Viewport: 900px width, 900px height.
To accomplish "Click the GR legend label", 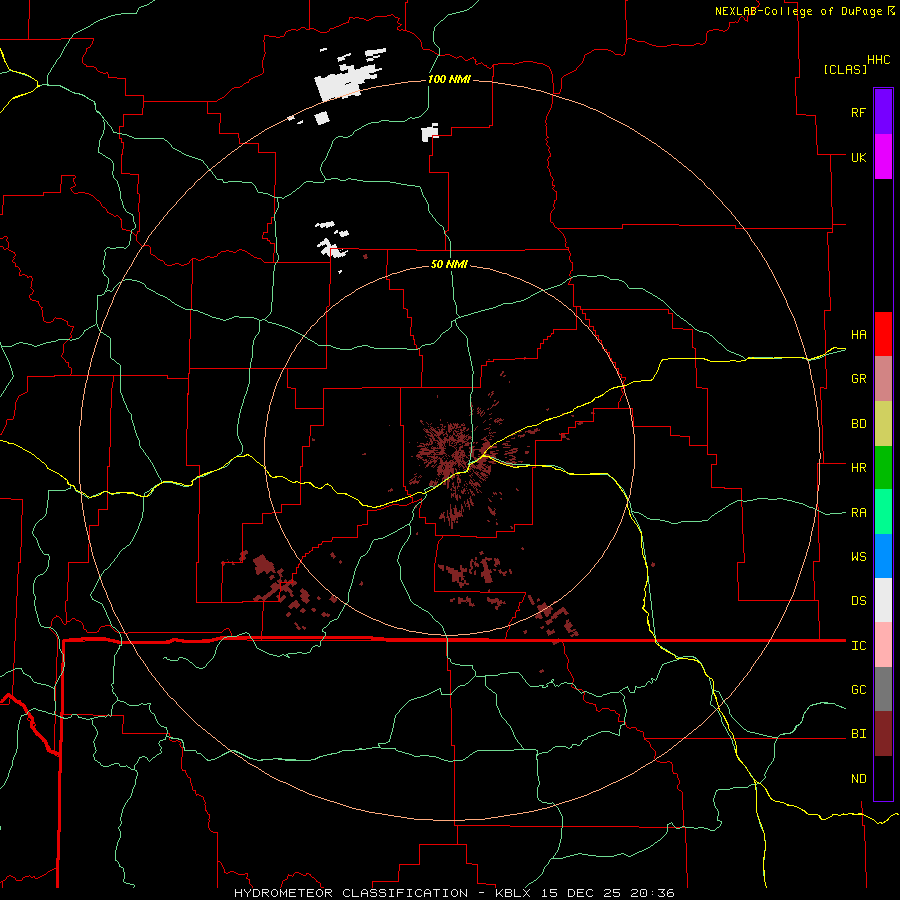I will (858, 379).
